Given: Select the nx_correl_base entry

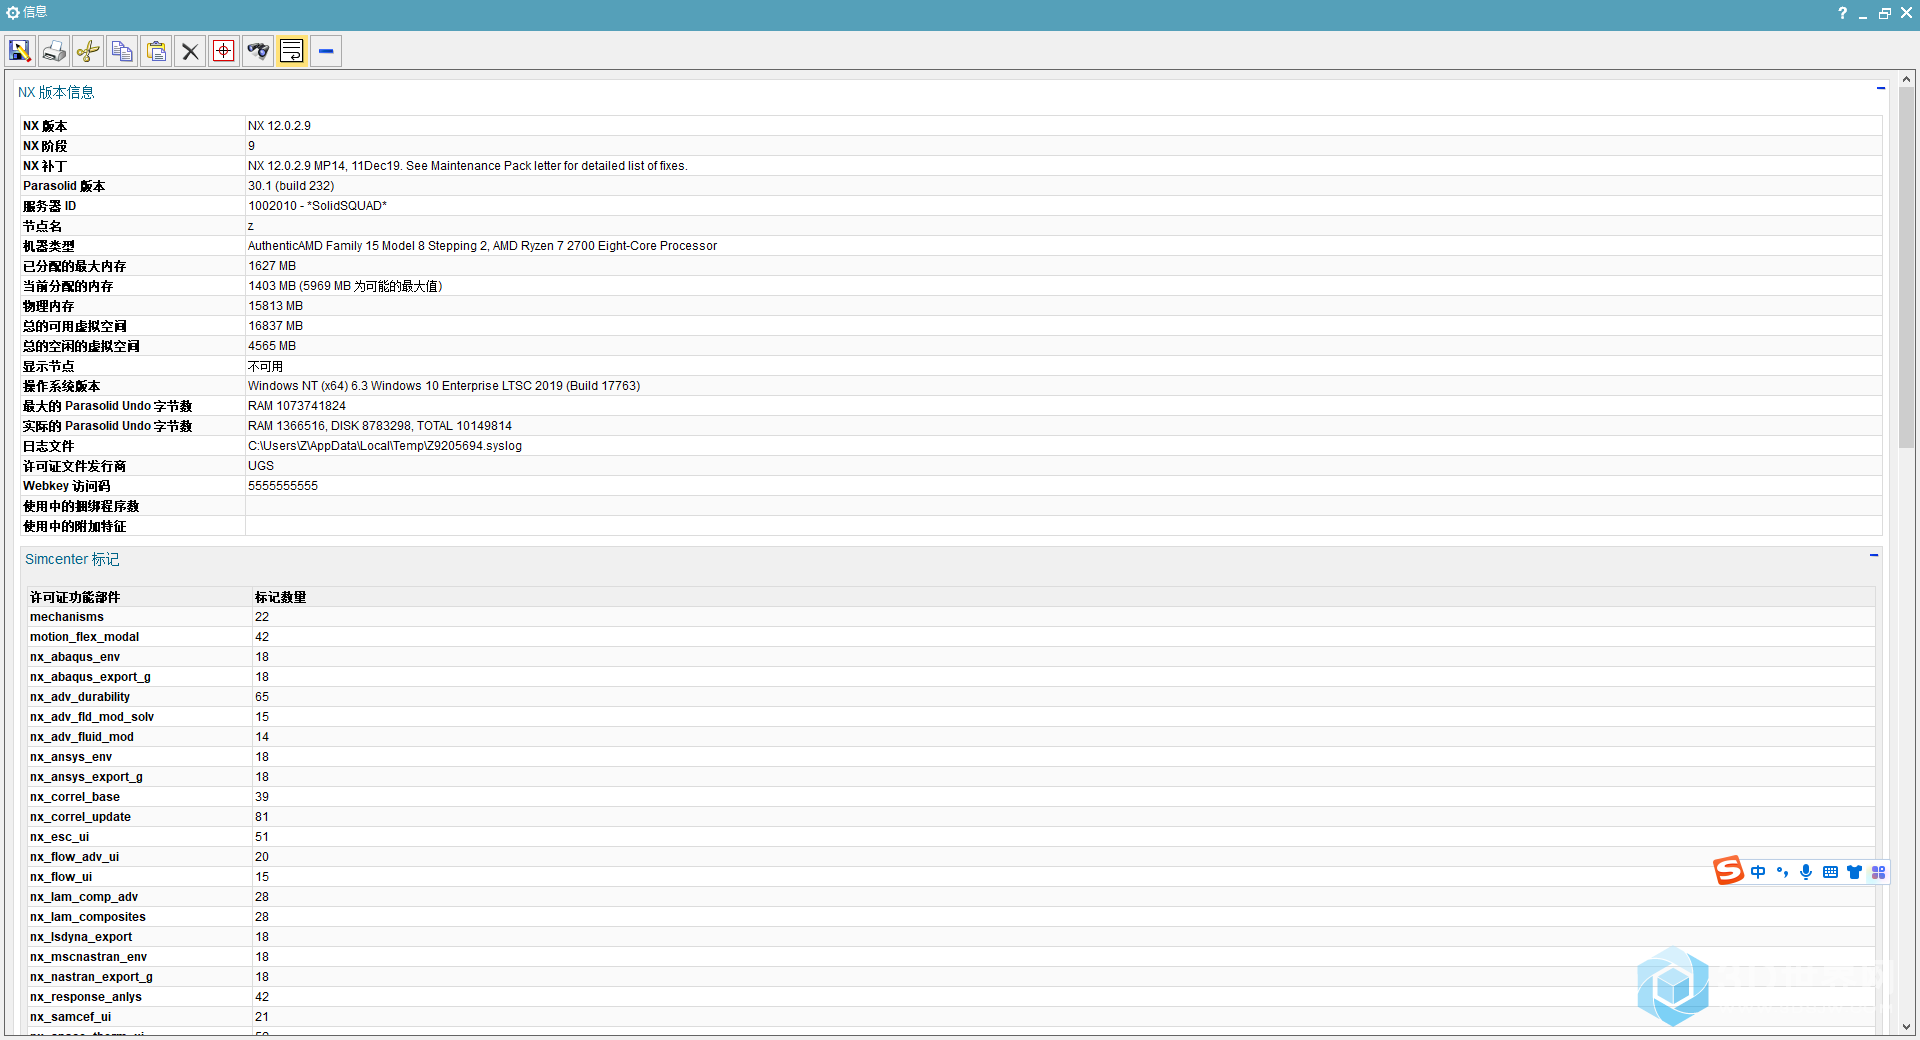Looking at the screenshot, I should coord(75,797).
